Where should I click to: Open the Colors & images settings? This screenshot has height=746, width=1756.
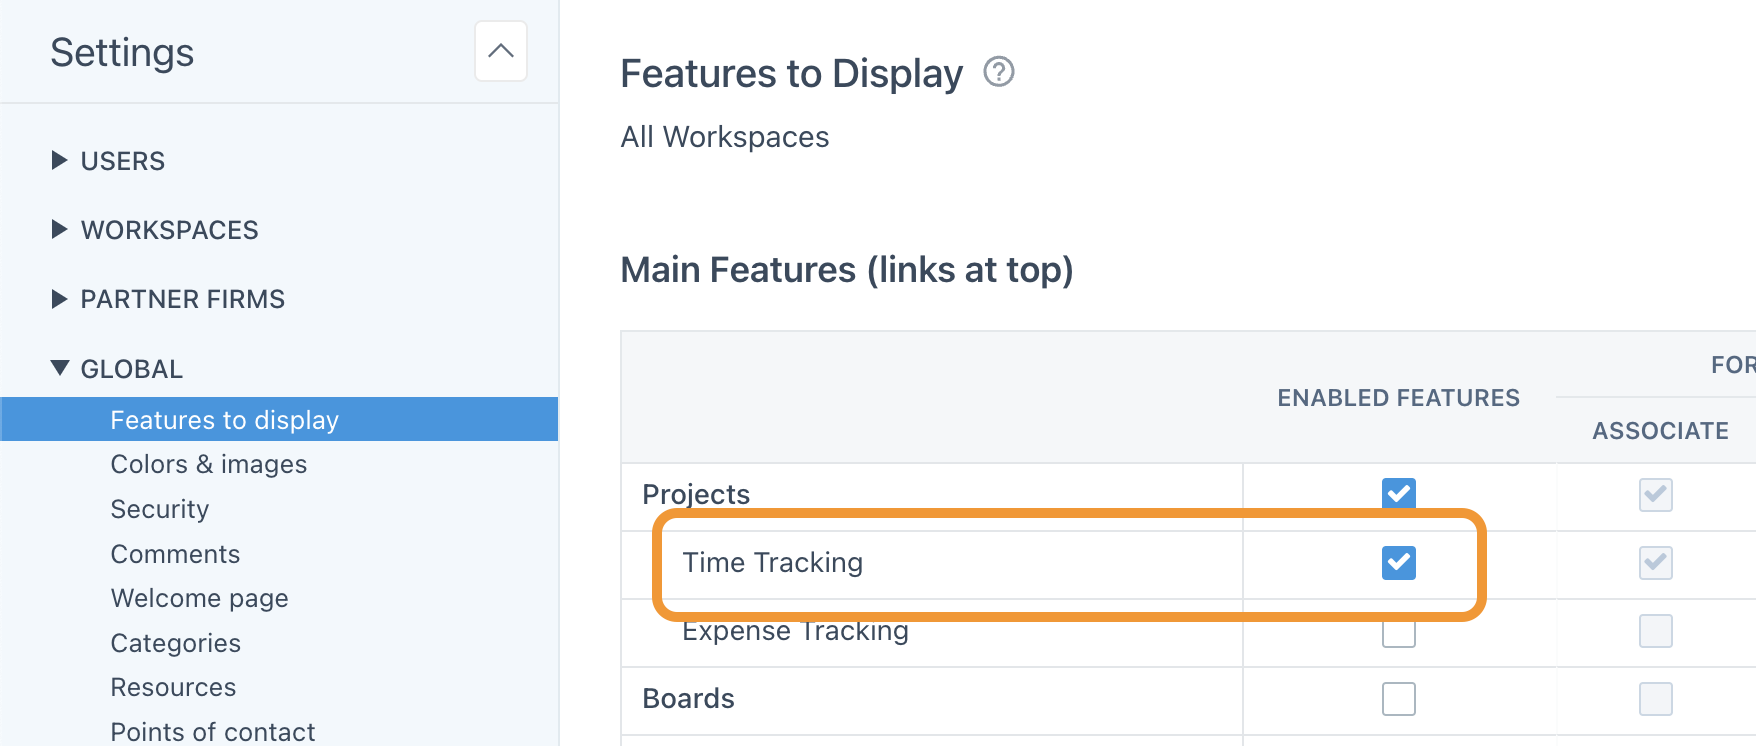[x=208, y=464]
